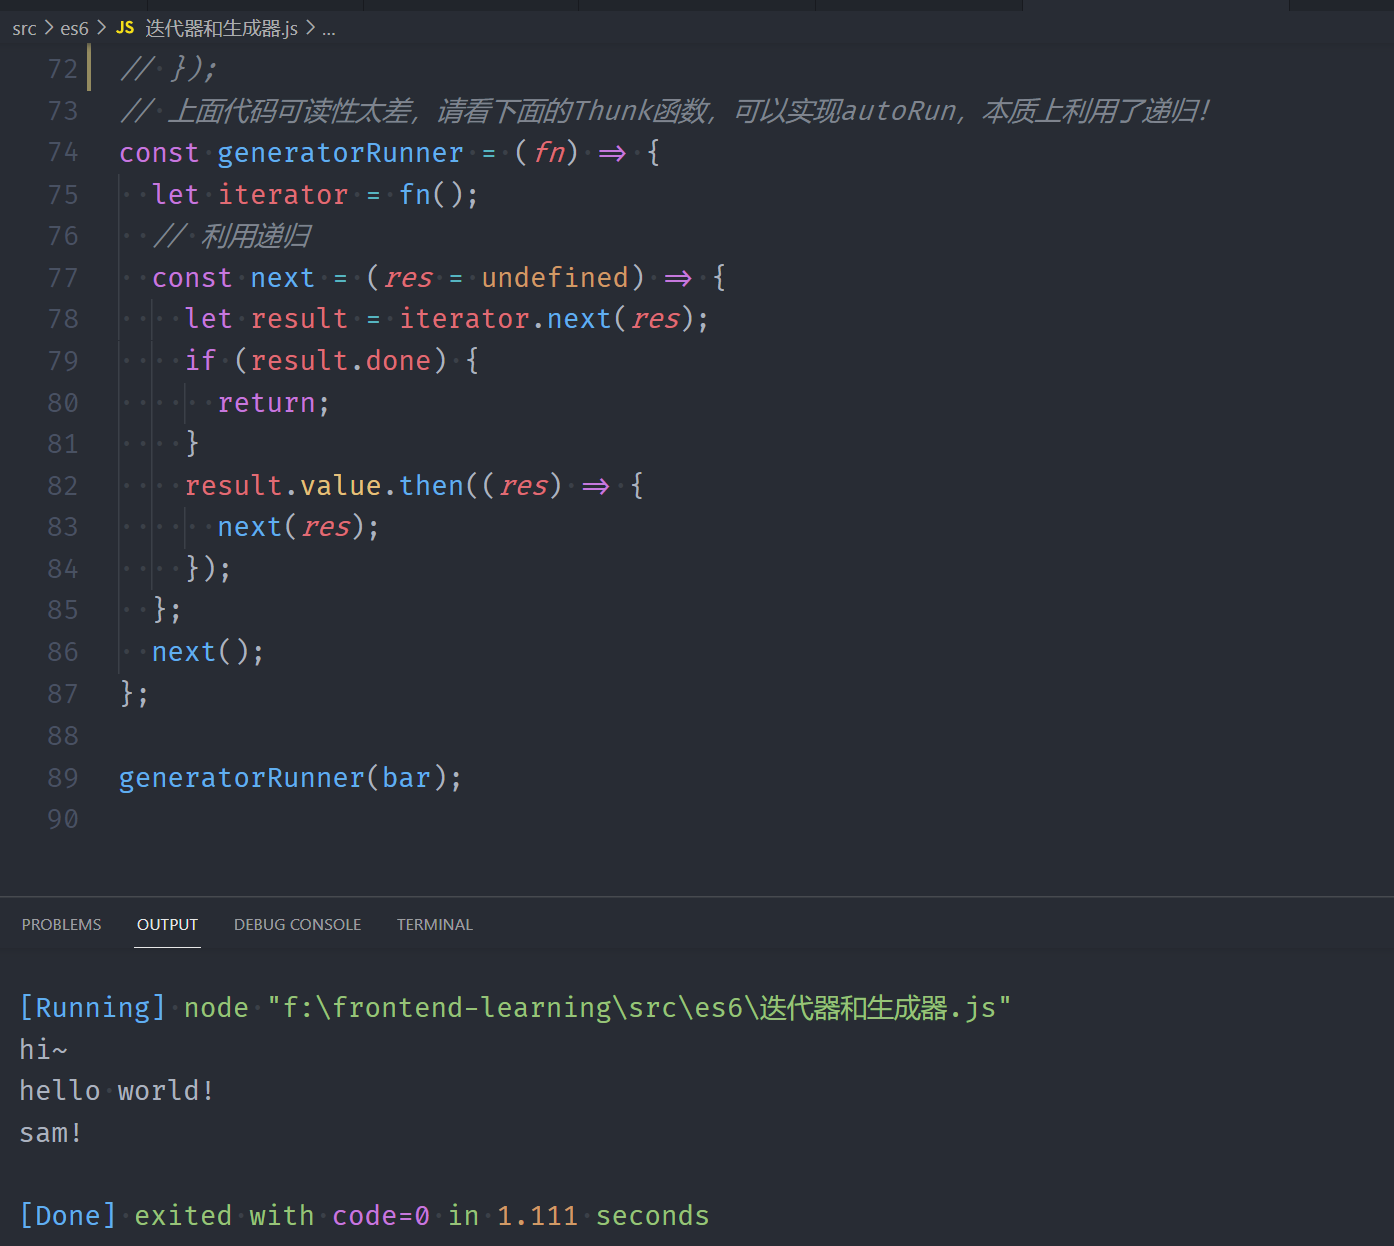Image resolution: width=1394 pixels, height=1246 pixels.
Task: Show the TERMINAL tab
Action: pos(434,924)
